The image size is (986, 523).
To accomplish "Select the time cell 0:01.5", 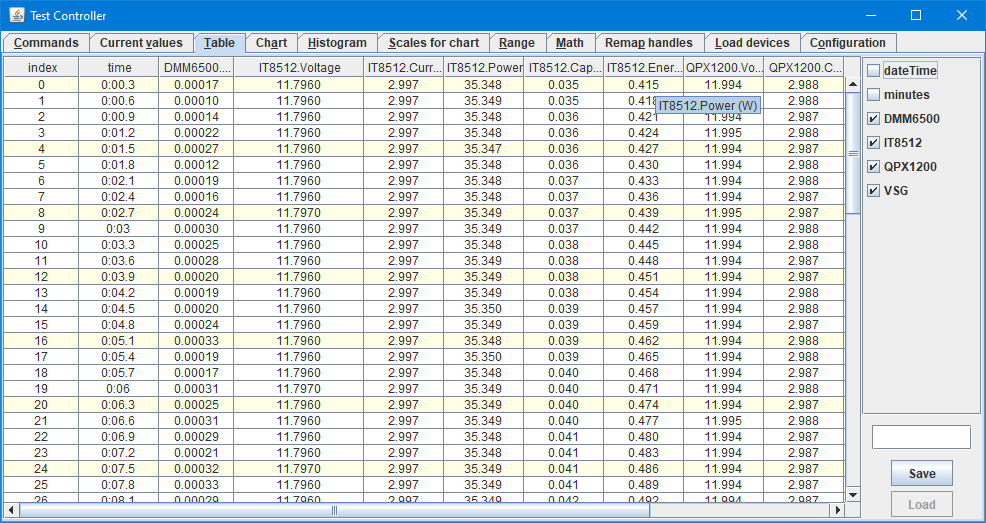I will tap(119, 149).
